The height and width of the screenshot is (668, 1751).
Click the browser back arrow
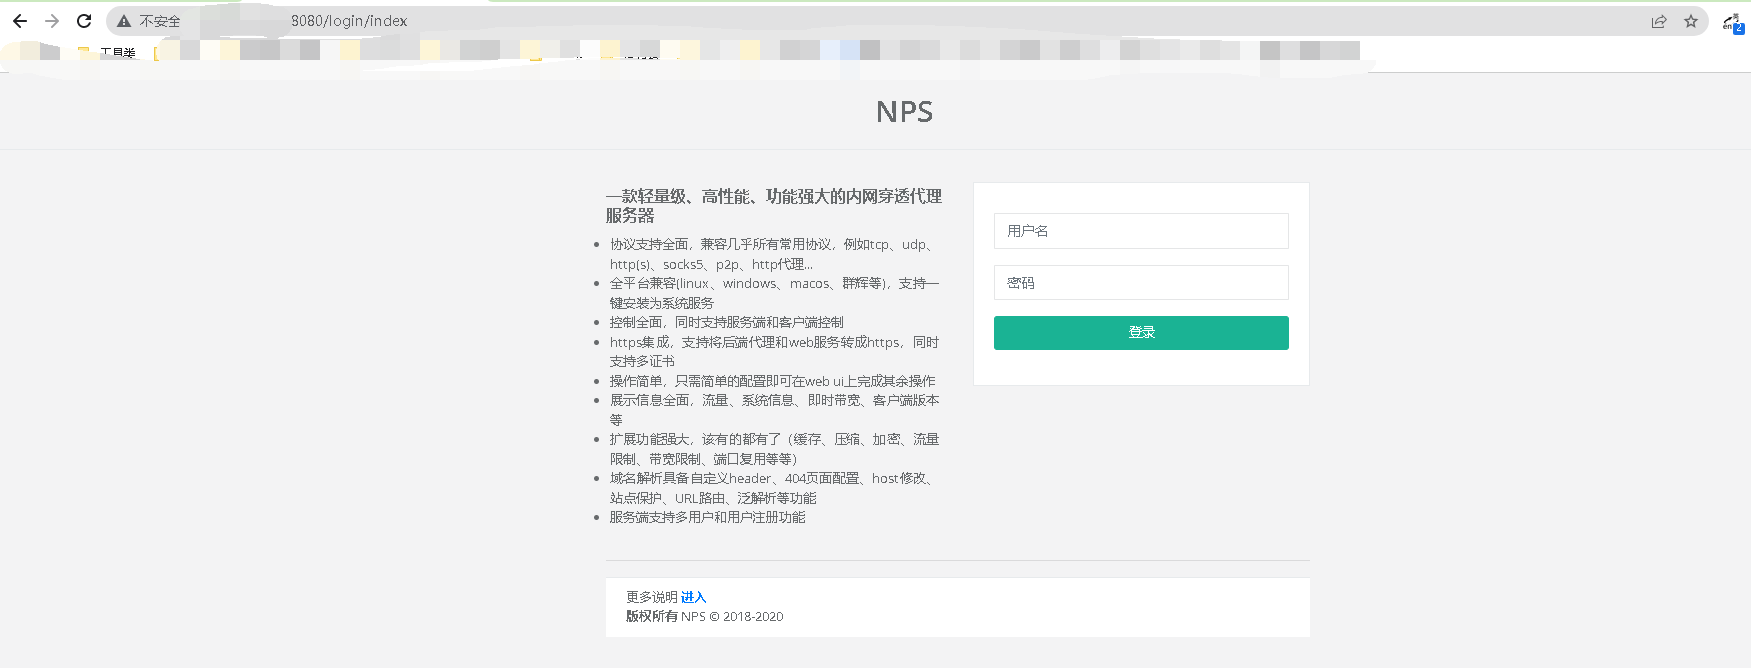coord(20,21)
